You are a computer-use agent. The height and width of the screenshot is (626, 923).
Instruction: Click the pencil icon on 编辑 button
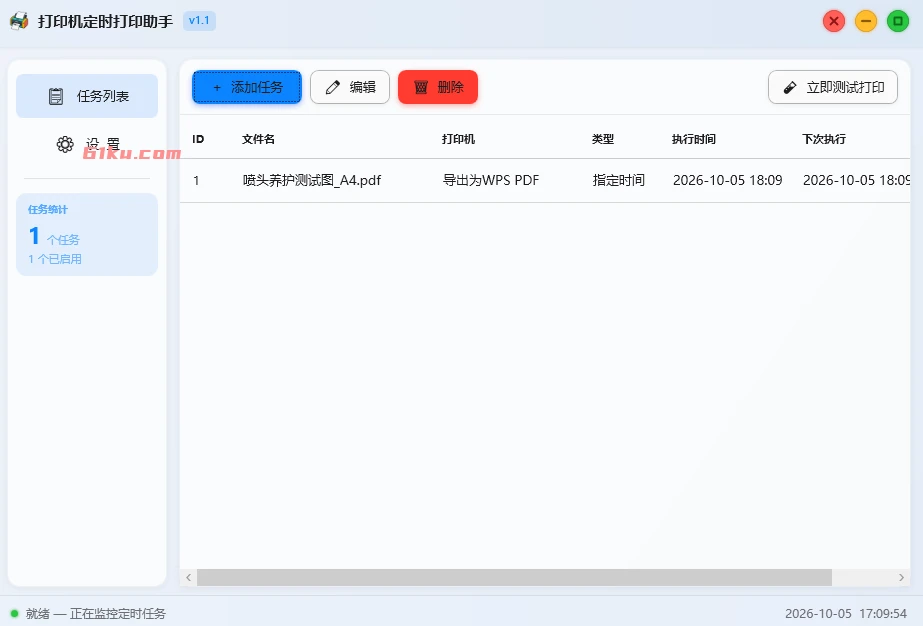coord(333,87)
